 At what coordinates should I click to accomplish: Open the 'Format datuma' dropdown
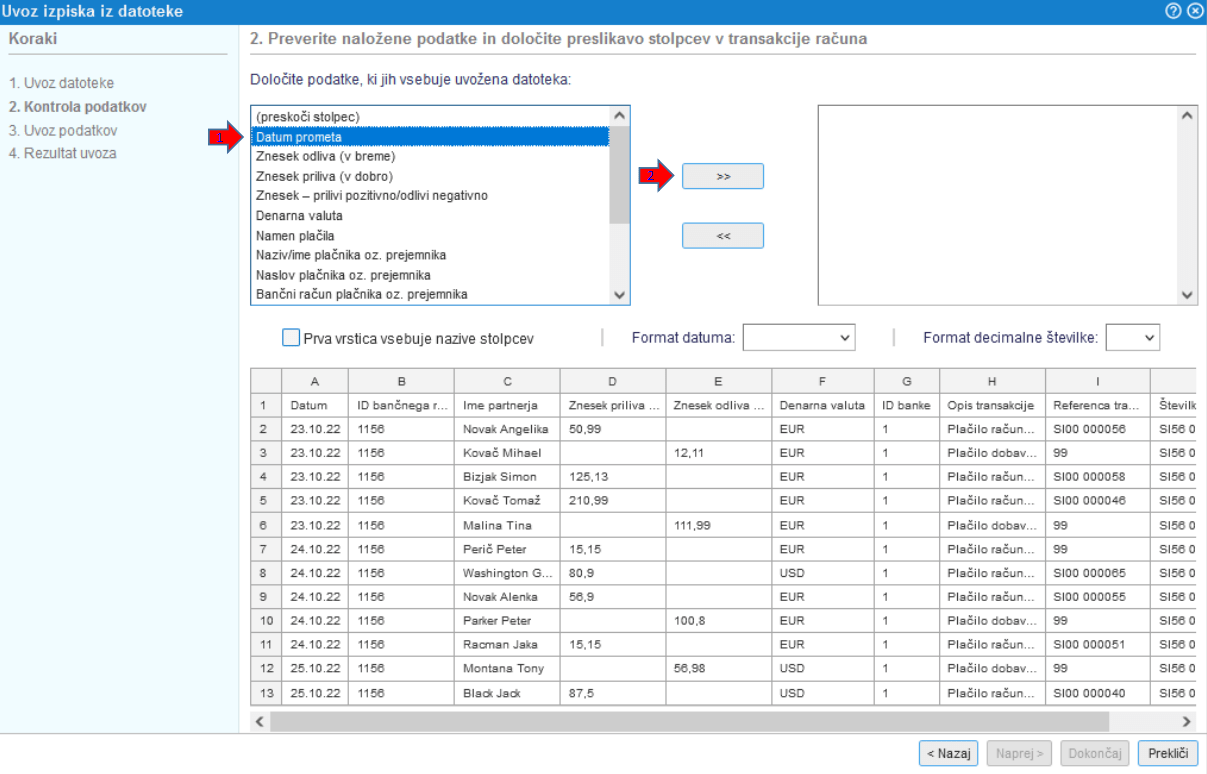[x=799, y=338]
